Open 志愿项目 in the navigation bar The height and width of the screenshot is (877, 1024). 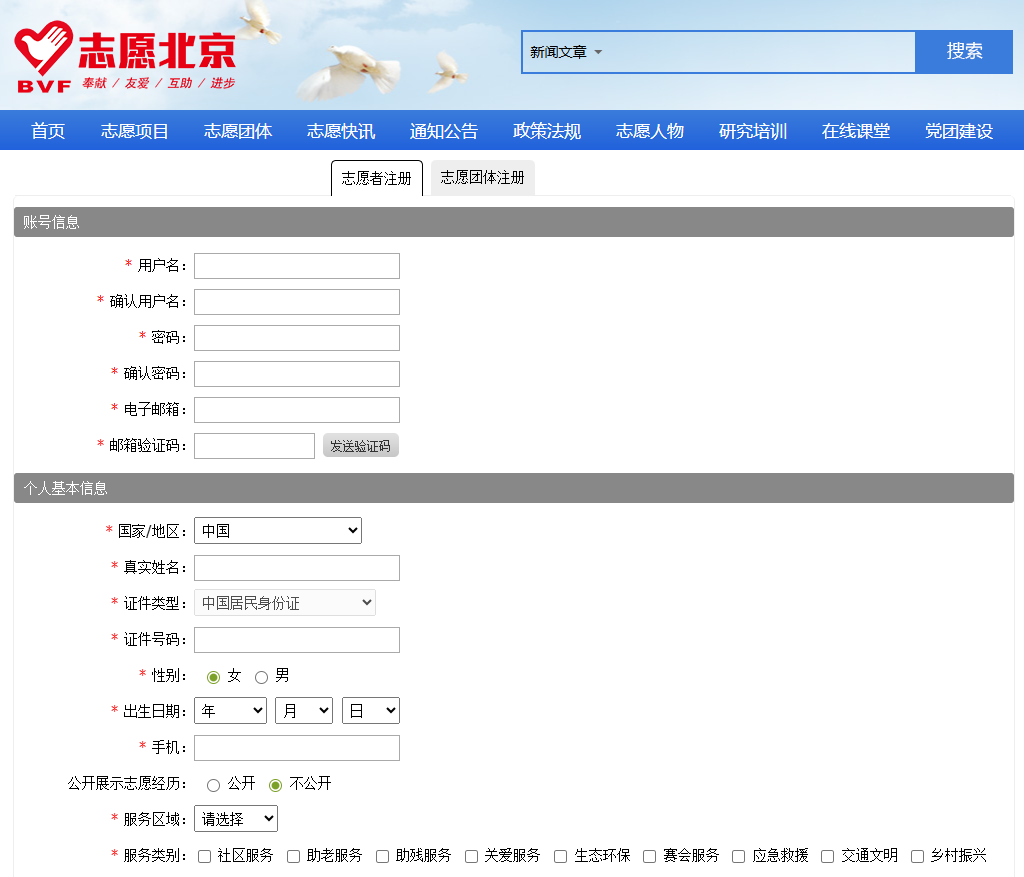point(135,131)
